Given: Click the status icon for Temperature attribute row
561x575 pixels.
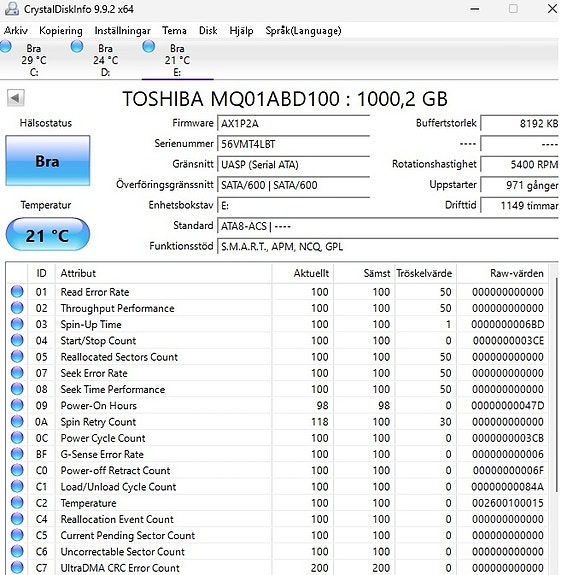Looking at the screenshot, I should (x=17, y=502).
